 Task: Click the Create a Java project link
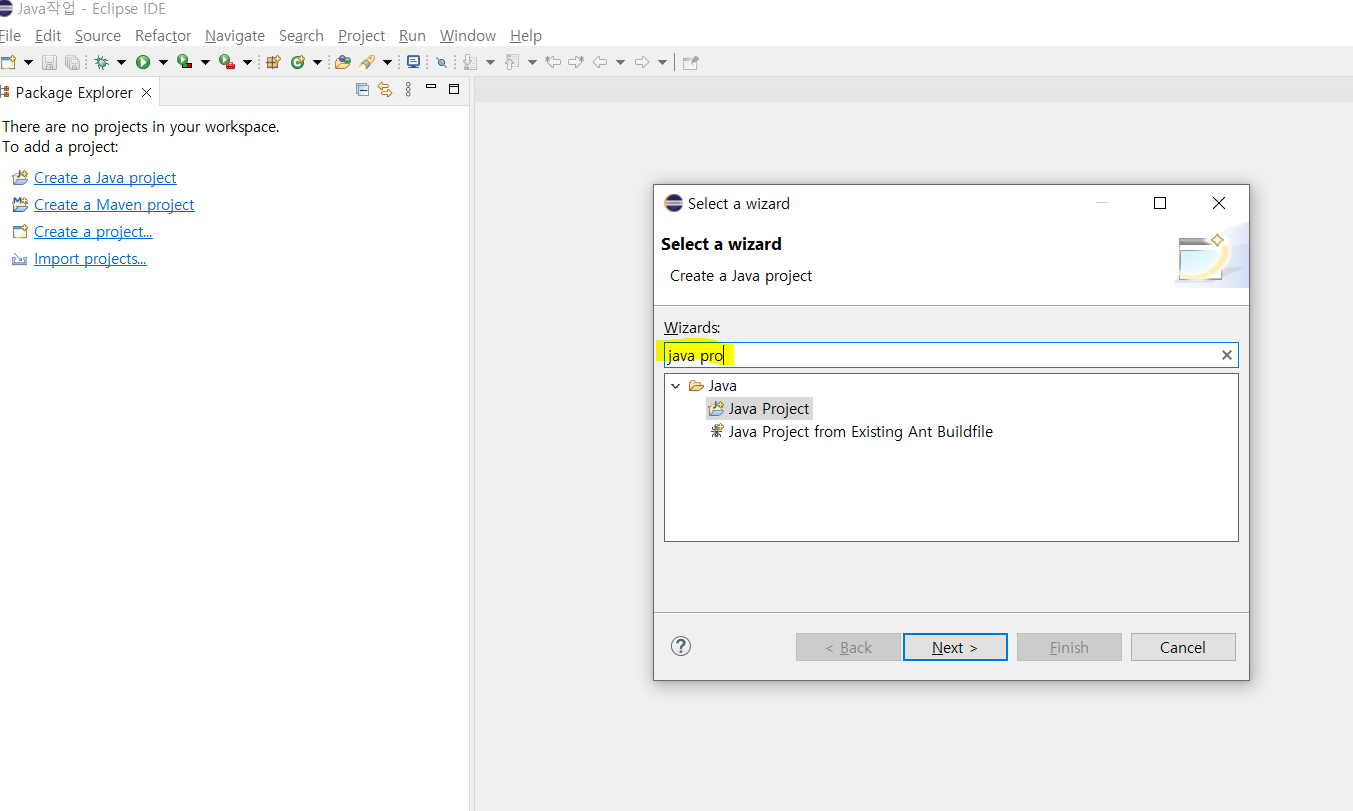pos(105,178)
